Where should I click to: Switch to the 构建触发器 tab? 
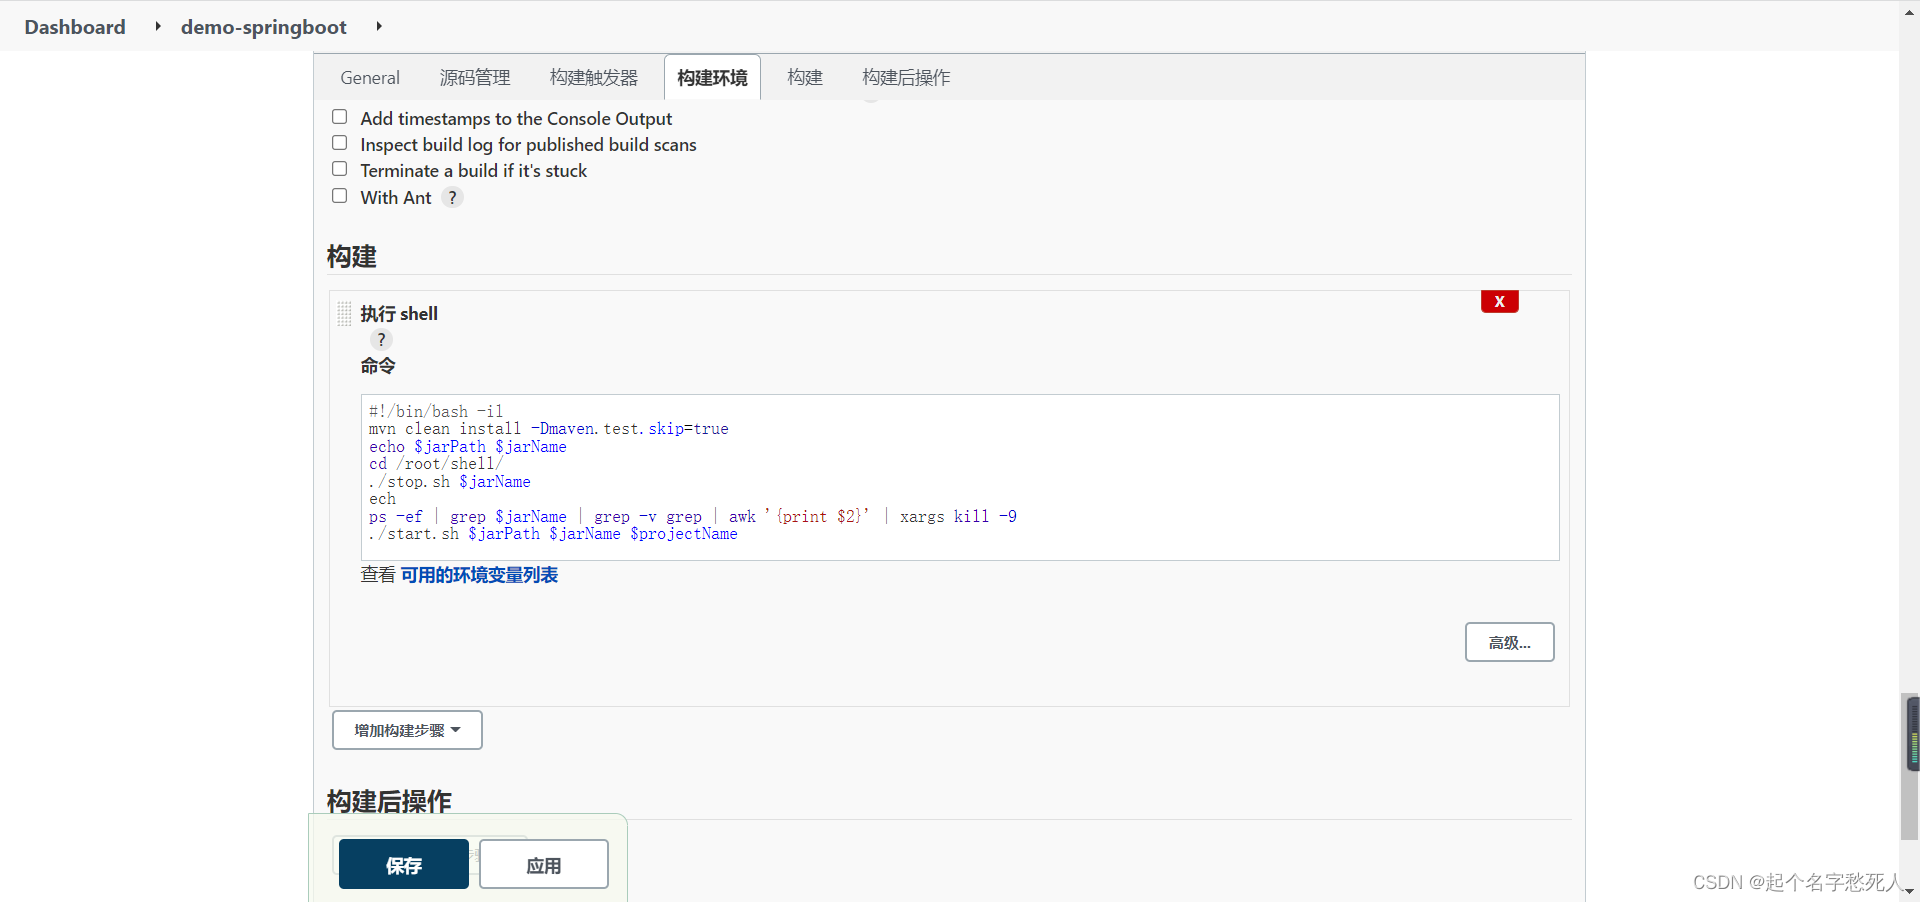pyautogui.click(x=593, y=78)
